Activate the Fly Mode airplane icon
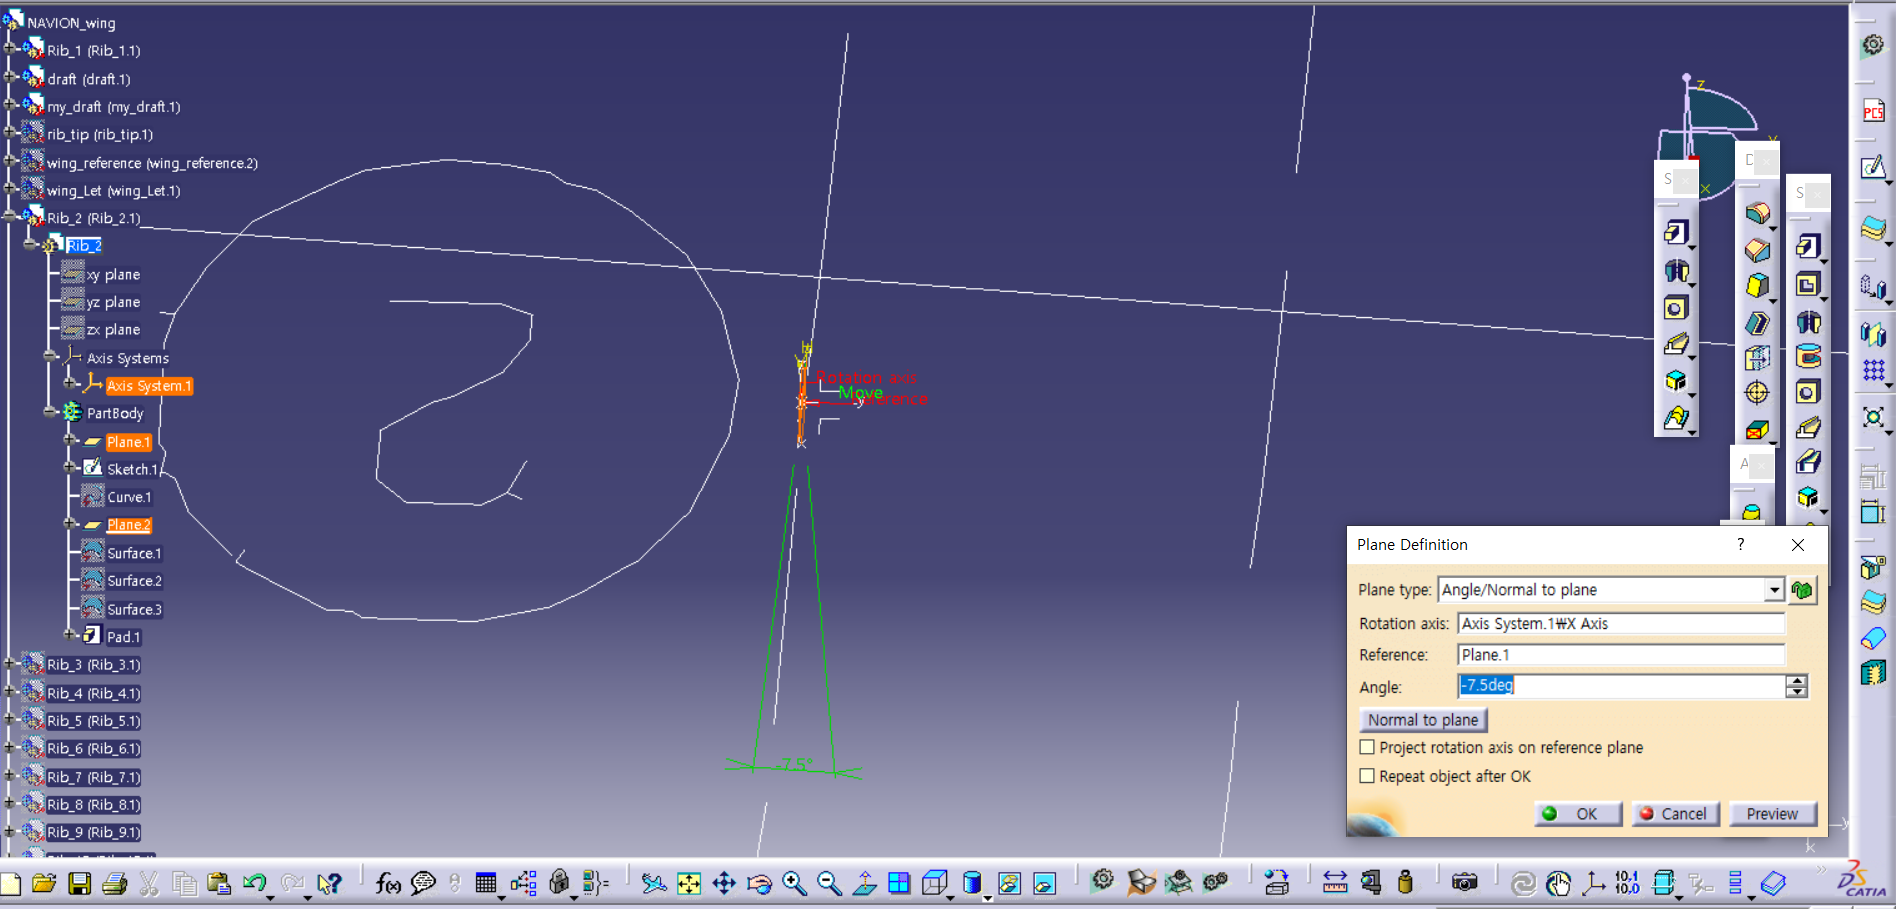Viewport: 1896px width, 909px height. pyautogui.click(x=654, y=883)
